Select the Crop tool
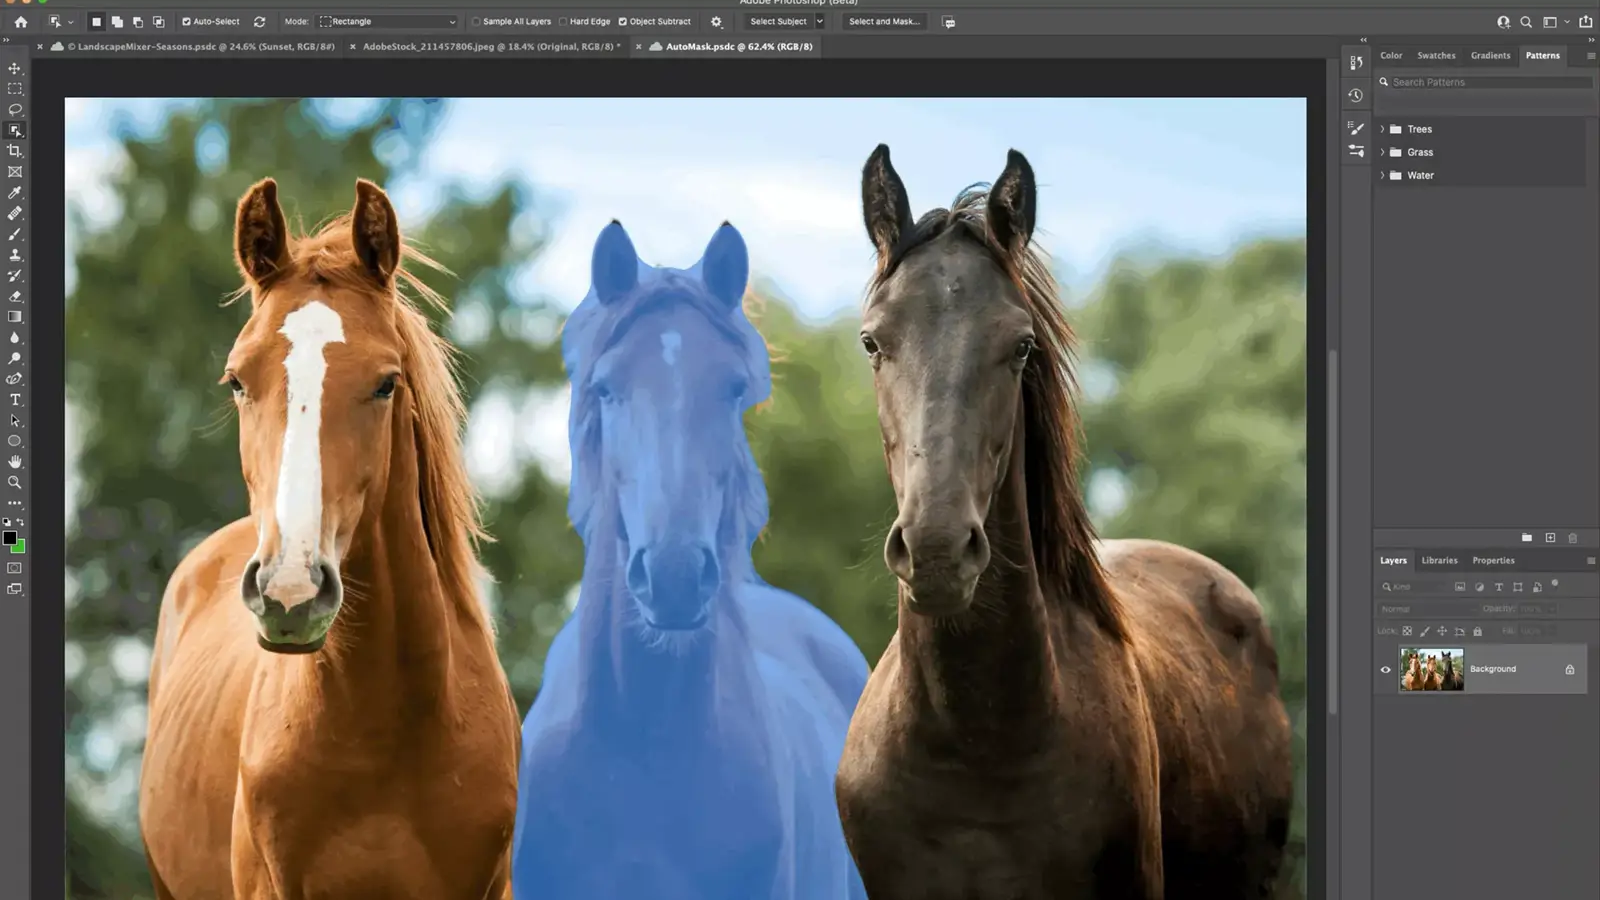The height and width of the screenshot is (900, 1600). tap(15, 151)
